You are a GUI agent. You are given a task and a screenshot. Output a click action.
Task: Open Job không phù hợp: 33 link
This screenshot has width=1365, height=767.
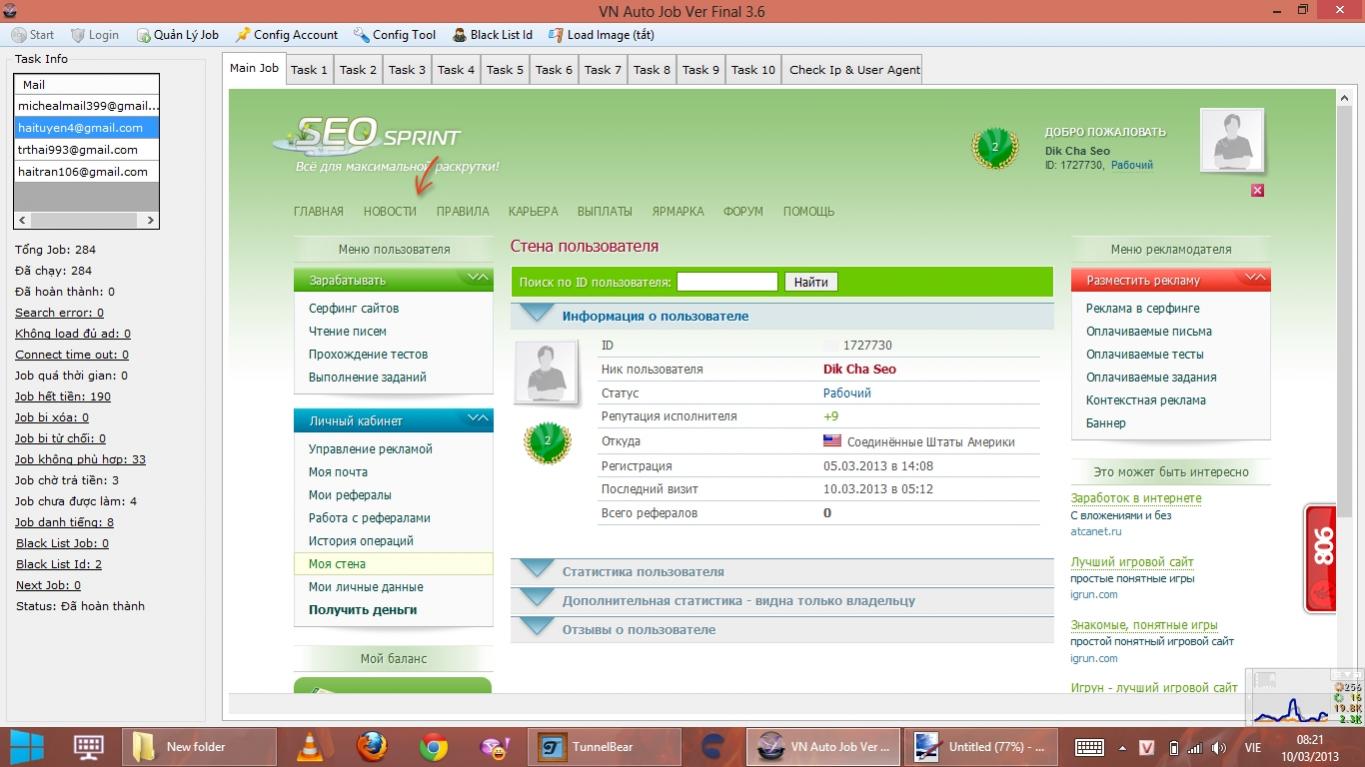tap(80, 460)
